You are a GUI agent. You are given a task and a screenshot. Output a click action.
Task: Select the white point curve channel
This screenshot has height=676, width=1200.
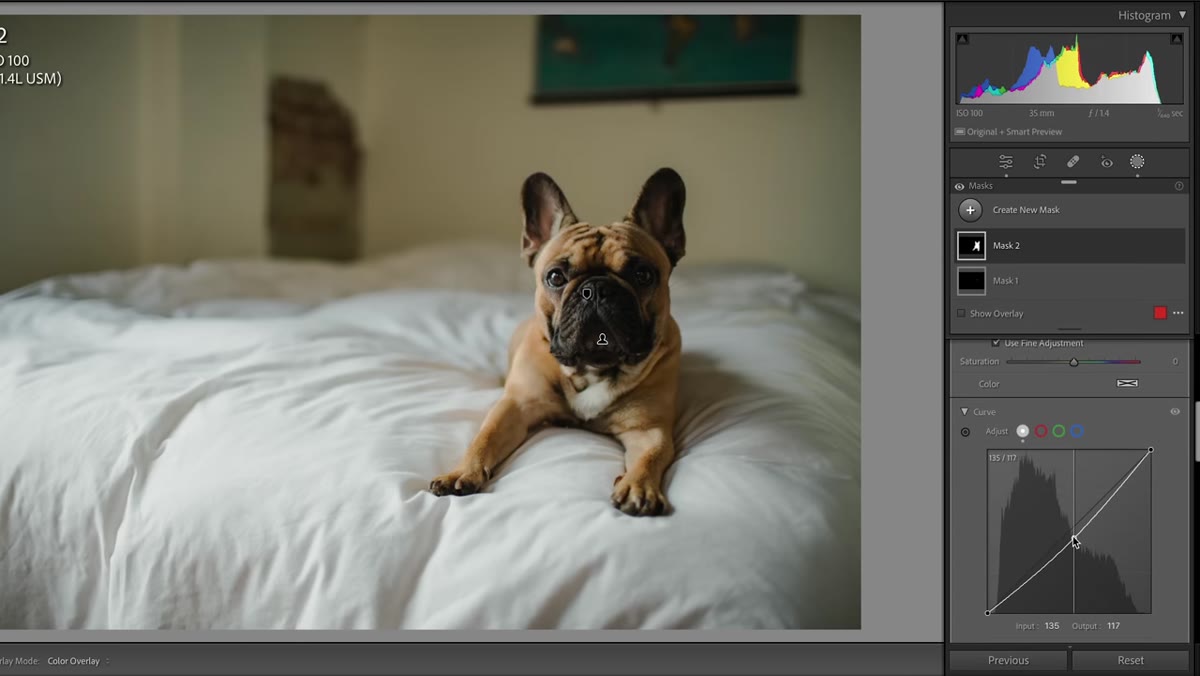click(1022, 431)
